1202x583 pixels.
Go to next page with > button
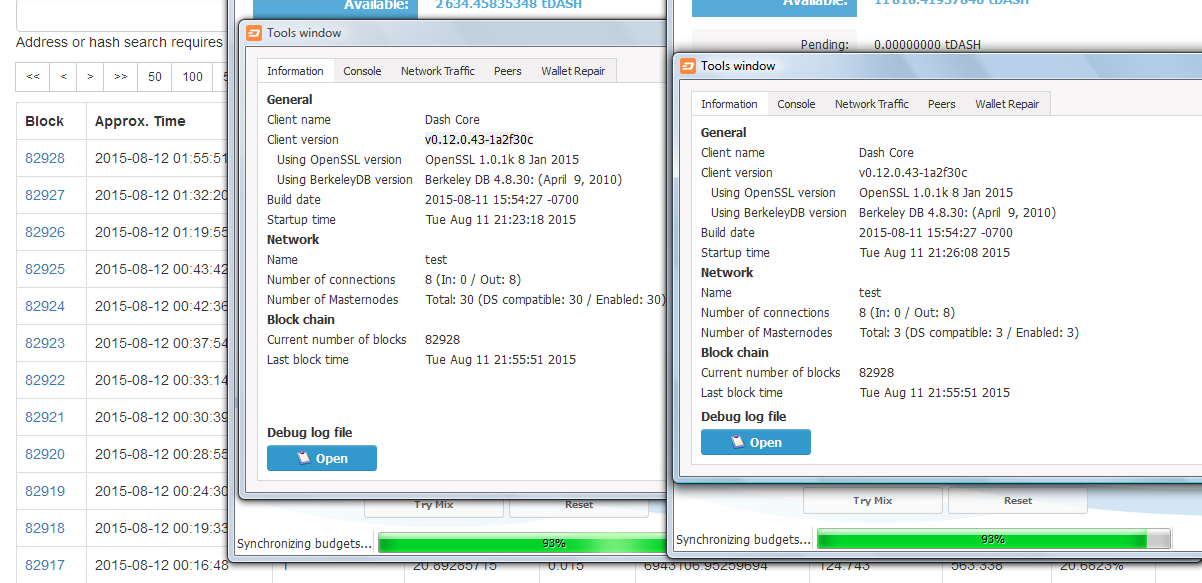90,76
